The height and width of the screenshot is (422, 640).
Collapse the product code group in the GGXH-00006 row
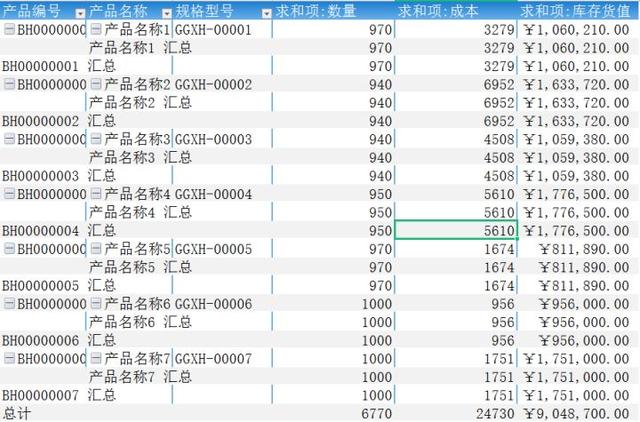coord(9,303)
